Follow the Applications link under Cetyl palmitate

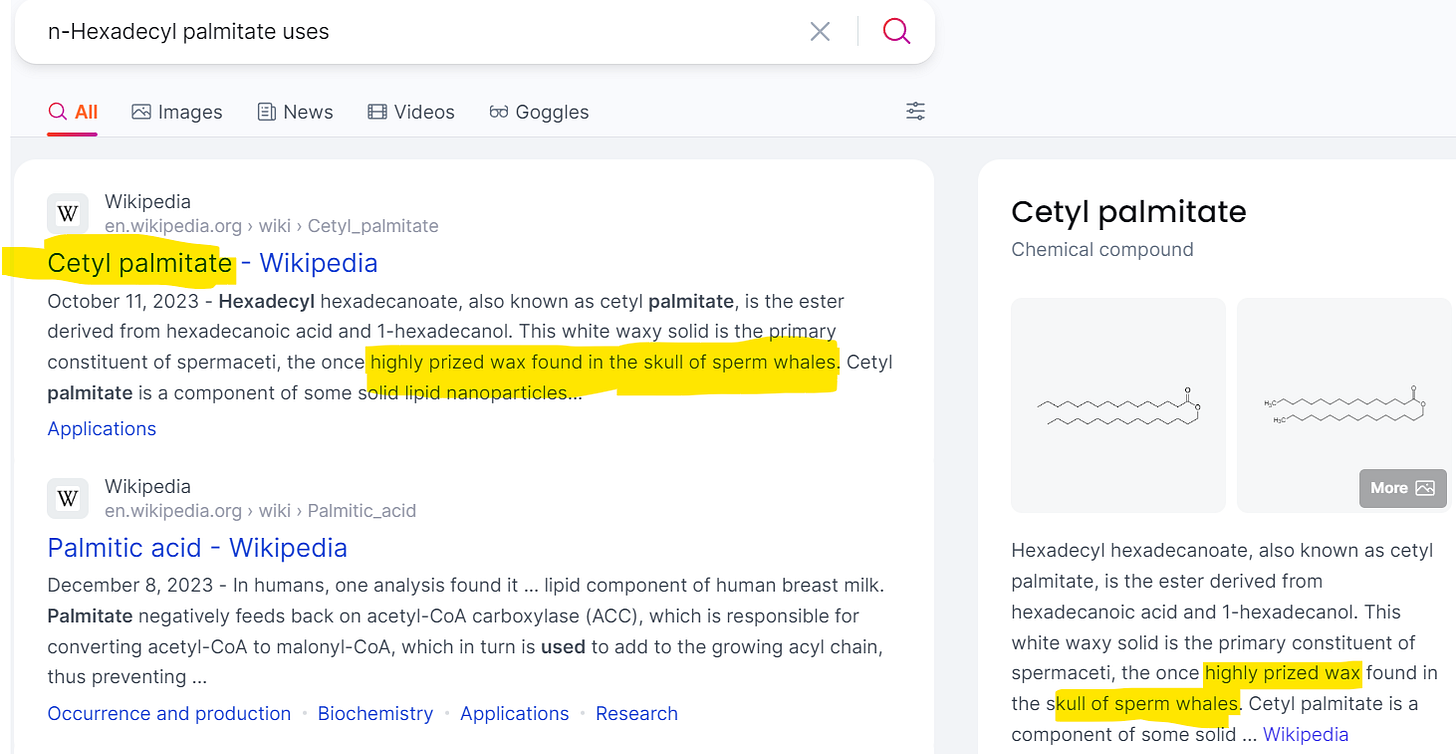(102, 429)
